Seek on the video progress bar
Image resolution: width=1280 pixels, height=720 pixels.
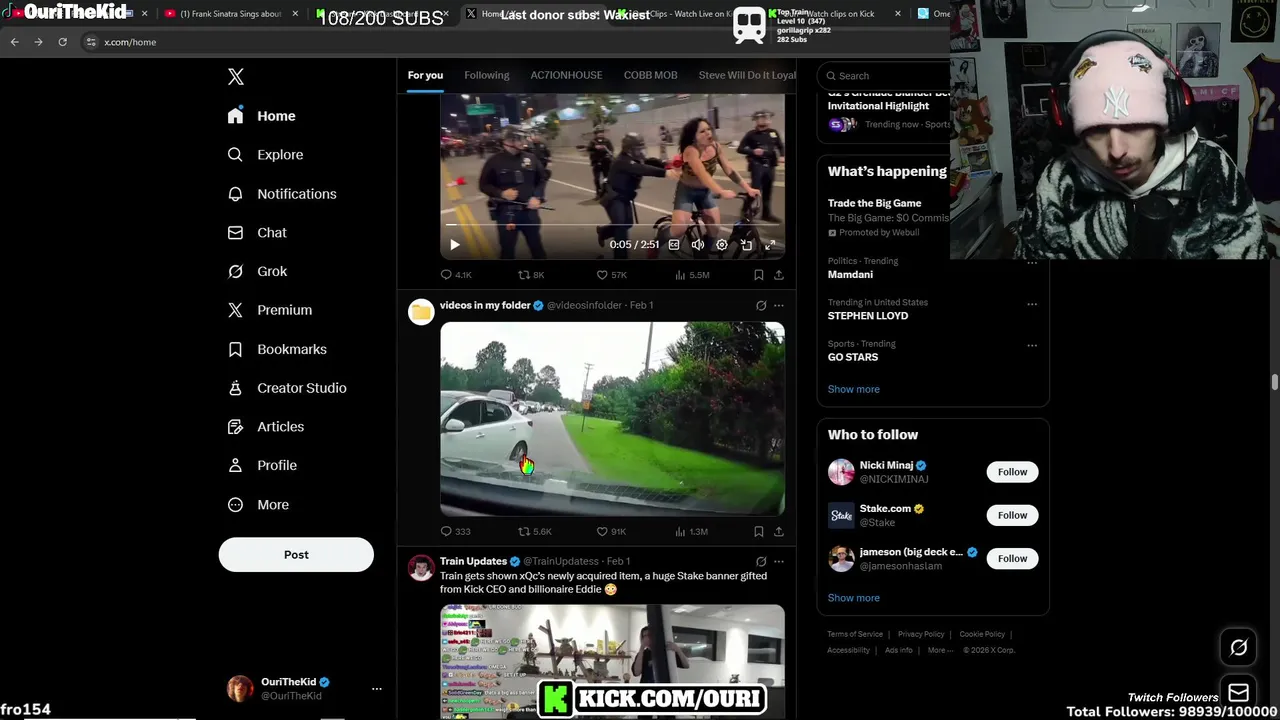(x=612, y=226)
